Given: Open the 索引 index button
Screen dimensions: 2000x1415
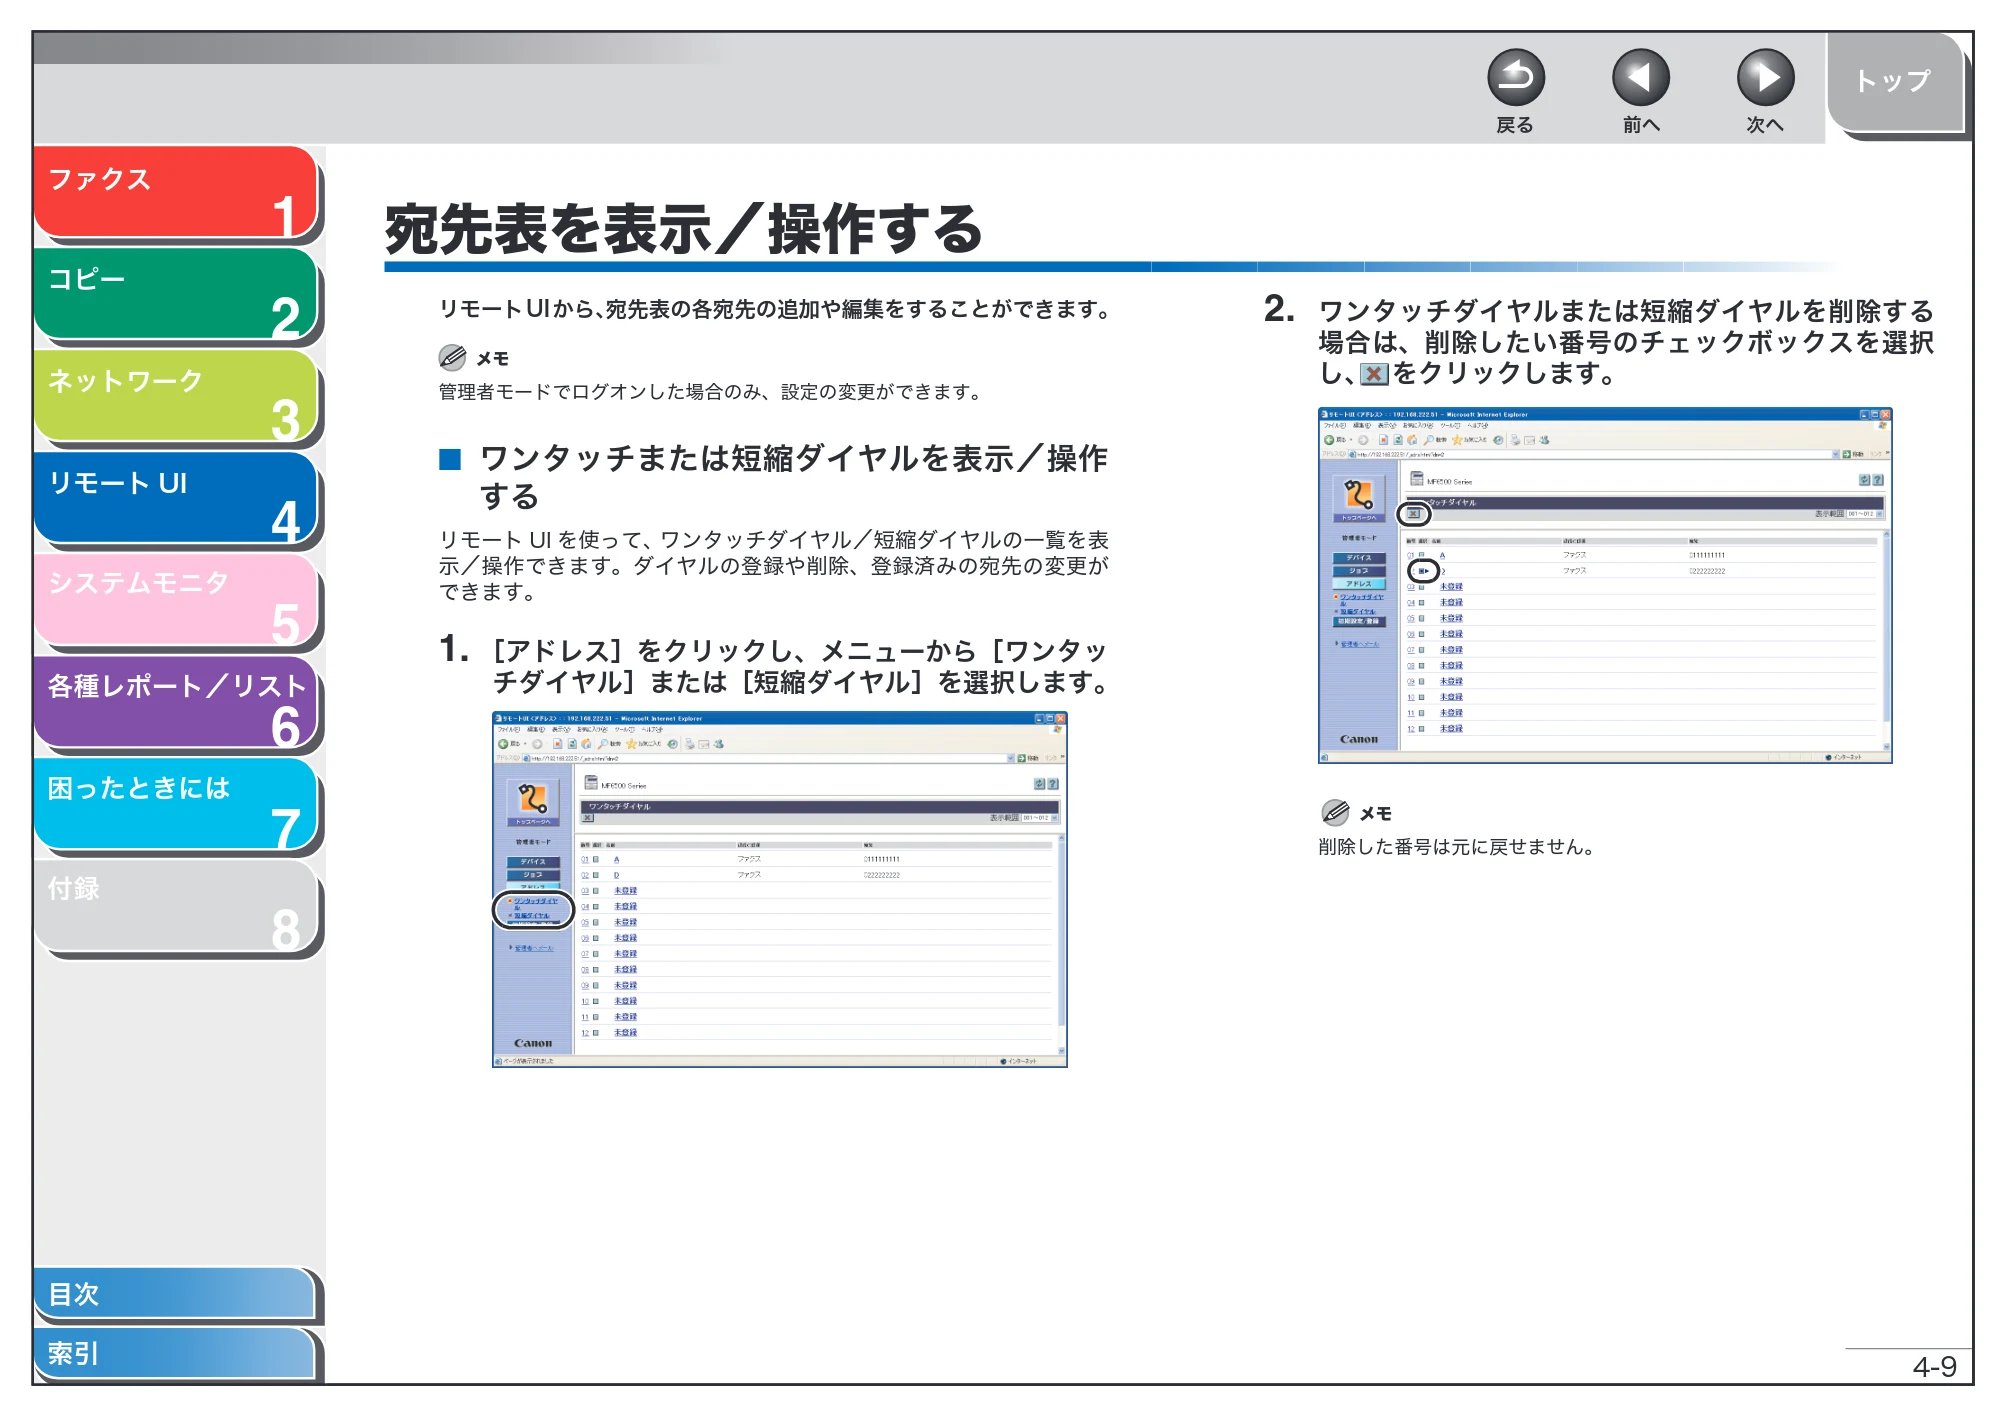Looking at the screenshot, I should pyautogui.click(x=175, y=1353).
